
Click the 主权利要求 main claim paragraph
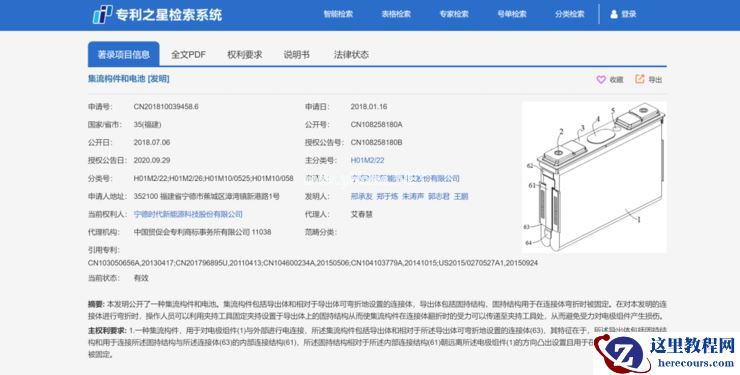tap(377, 342)
